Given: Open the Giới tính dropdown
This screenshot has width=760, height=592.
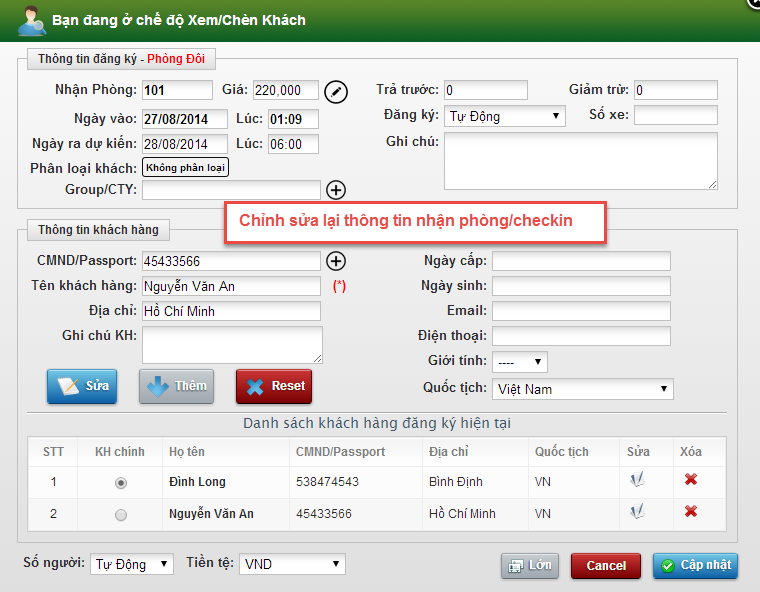Looking at the screenshot, I should 519,362.
